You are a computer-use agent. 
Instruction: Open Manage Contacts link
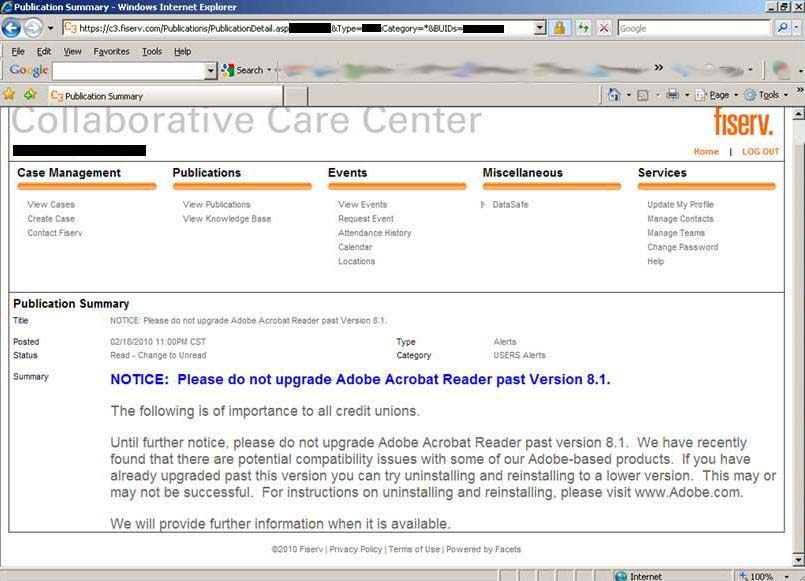point(680,219)
